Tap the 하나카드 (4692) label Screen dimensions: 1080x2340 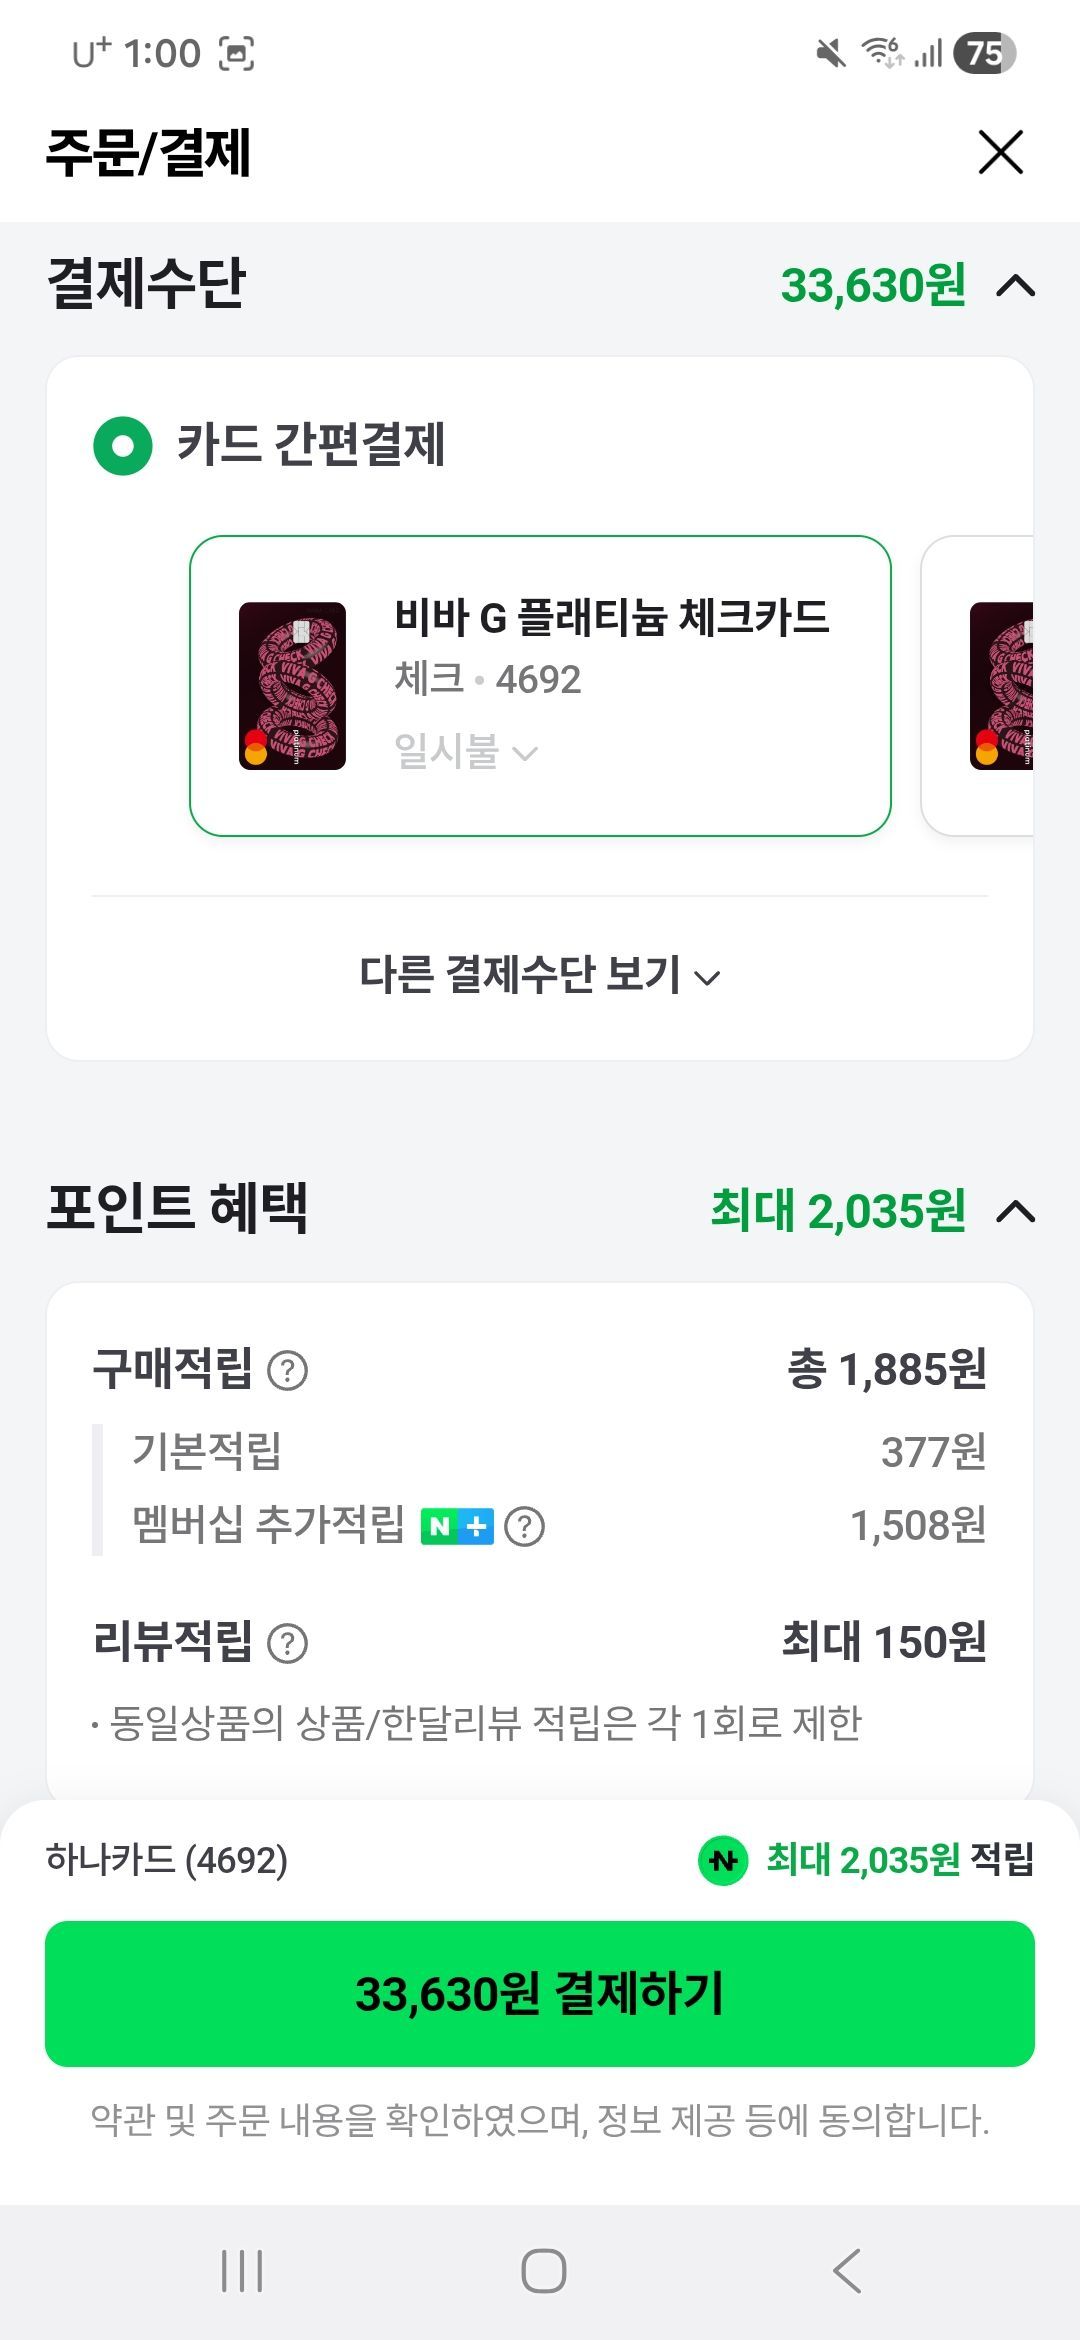(167, 1860)
